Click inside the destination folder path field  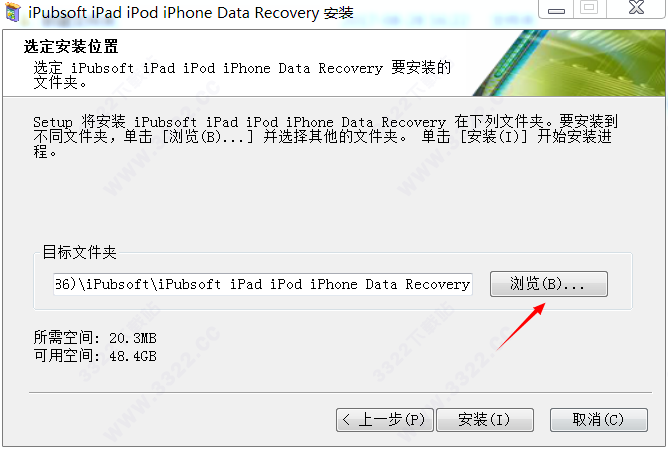coord(263,284)
